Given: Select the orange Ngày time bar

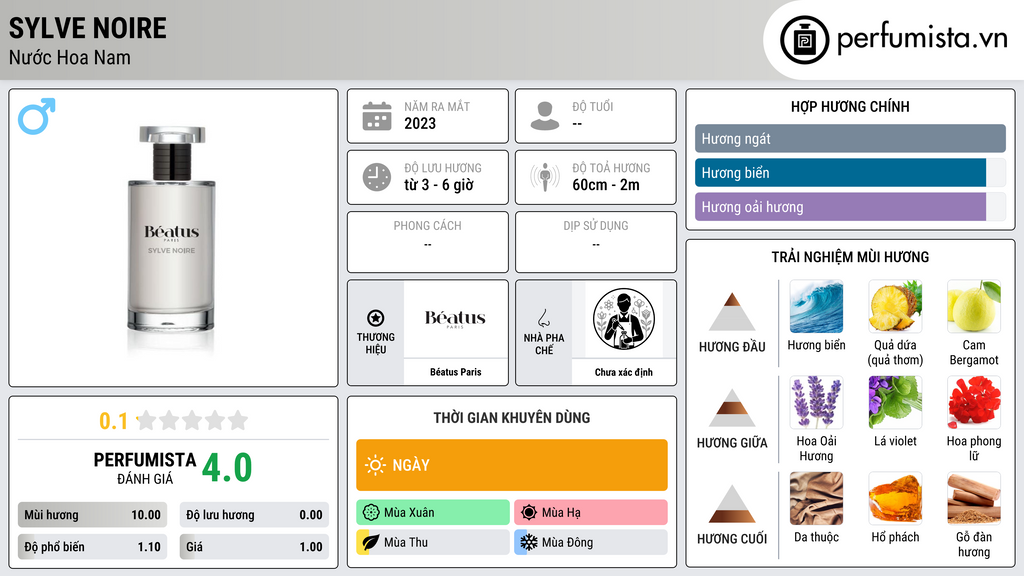Looking at the screenshot, I should click(x=512, y=465).
